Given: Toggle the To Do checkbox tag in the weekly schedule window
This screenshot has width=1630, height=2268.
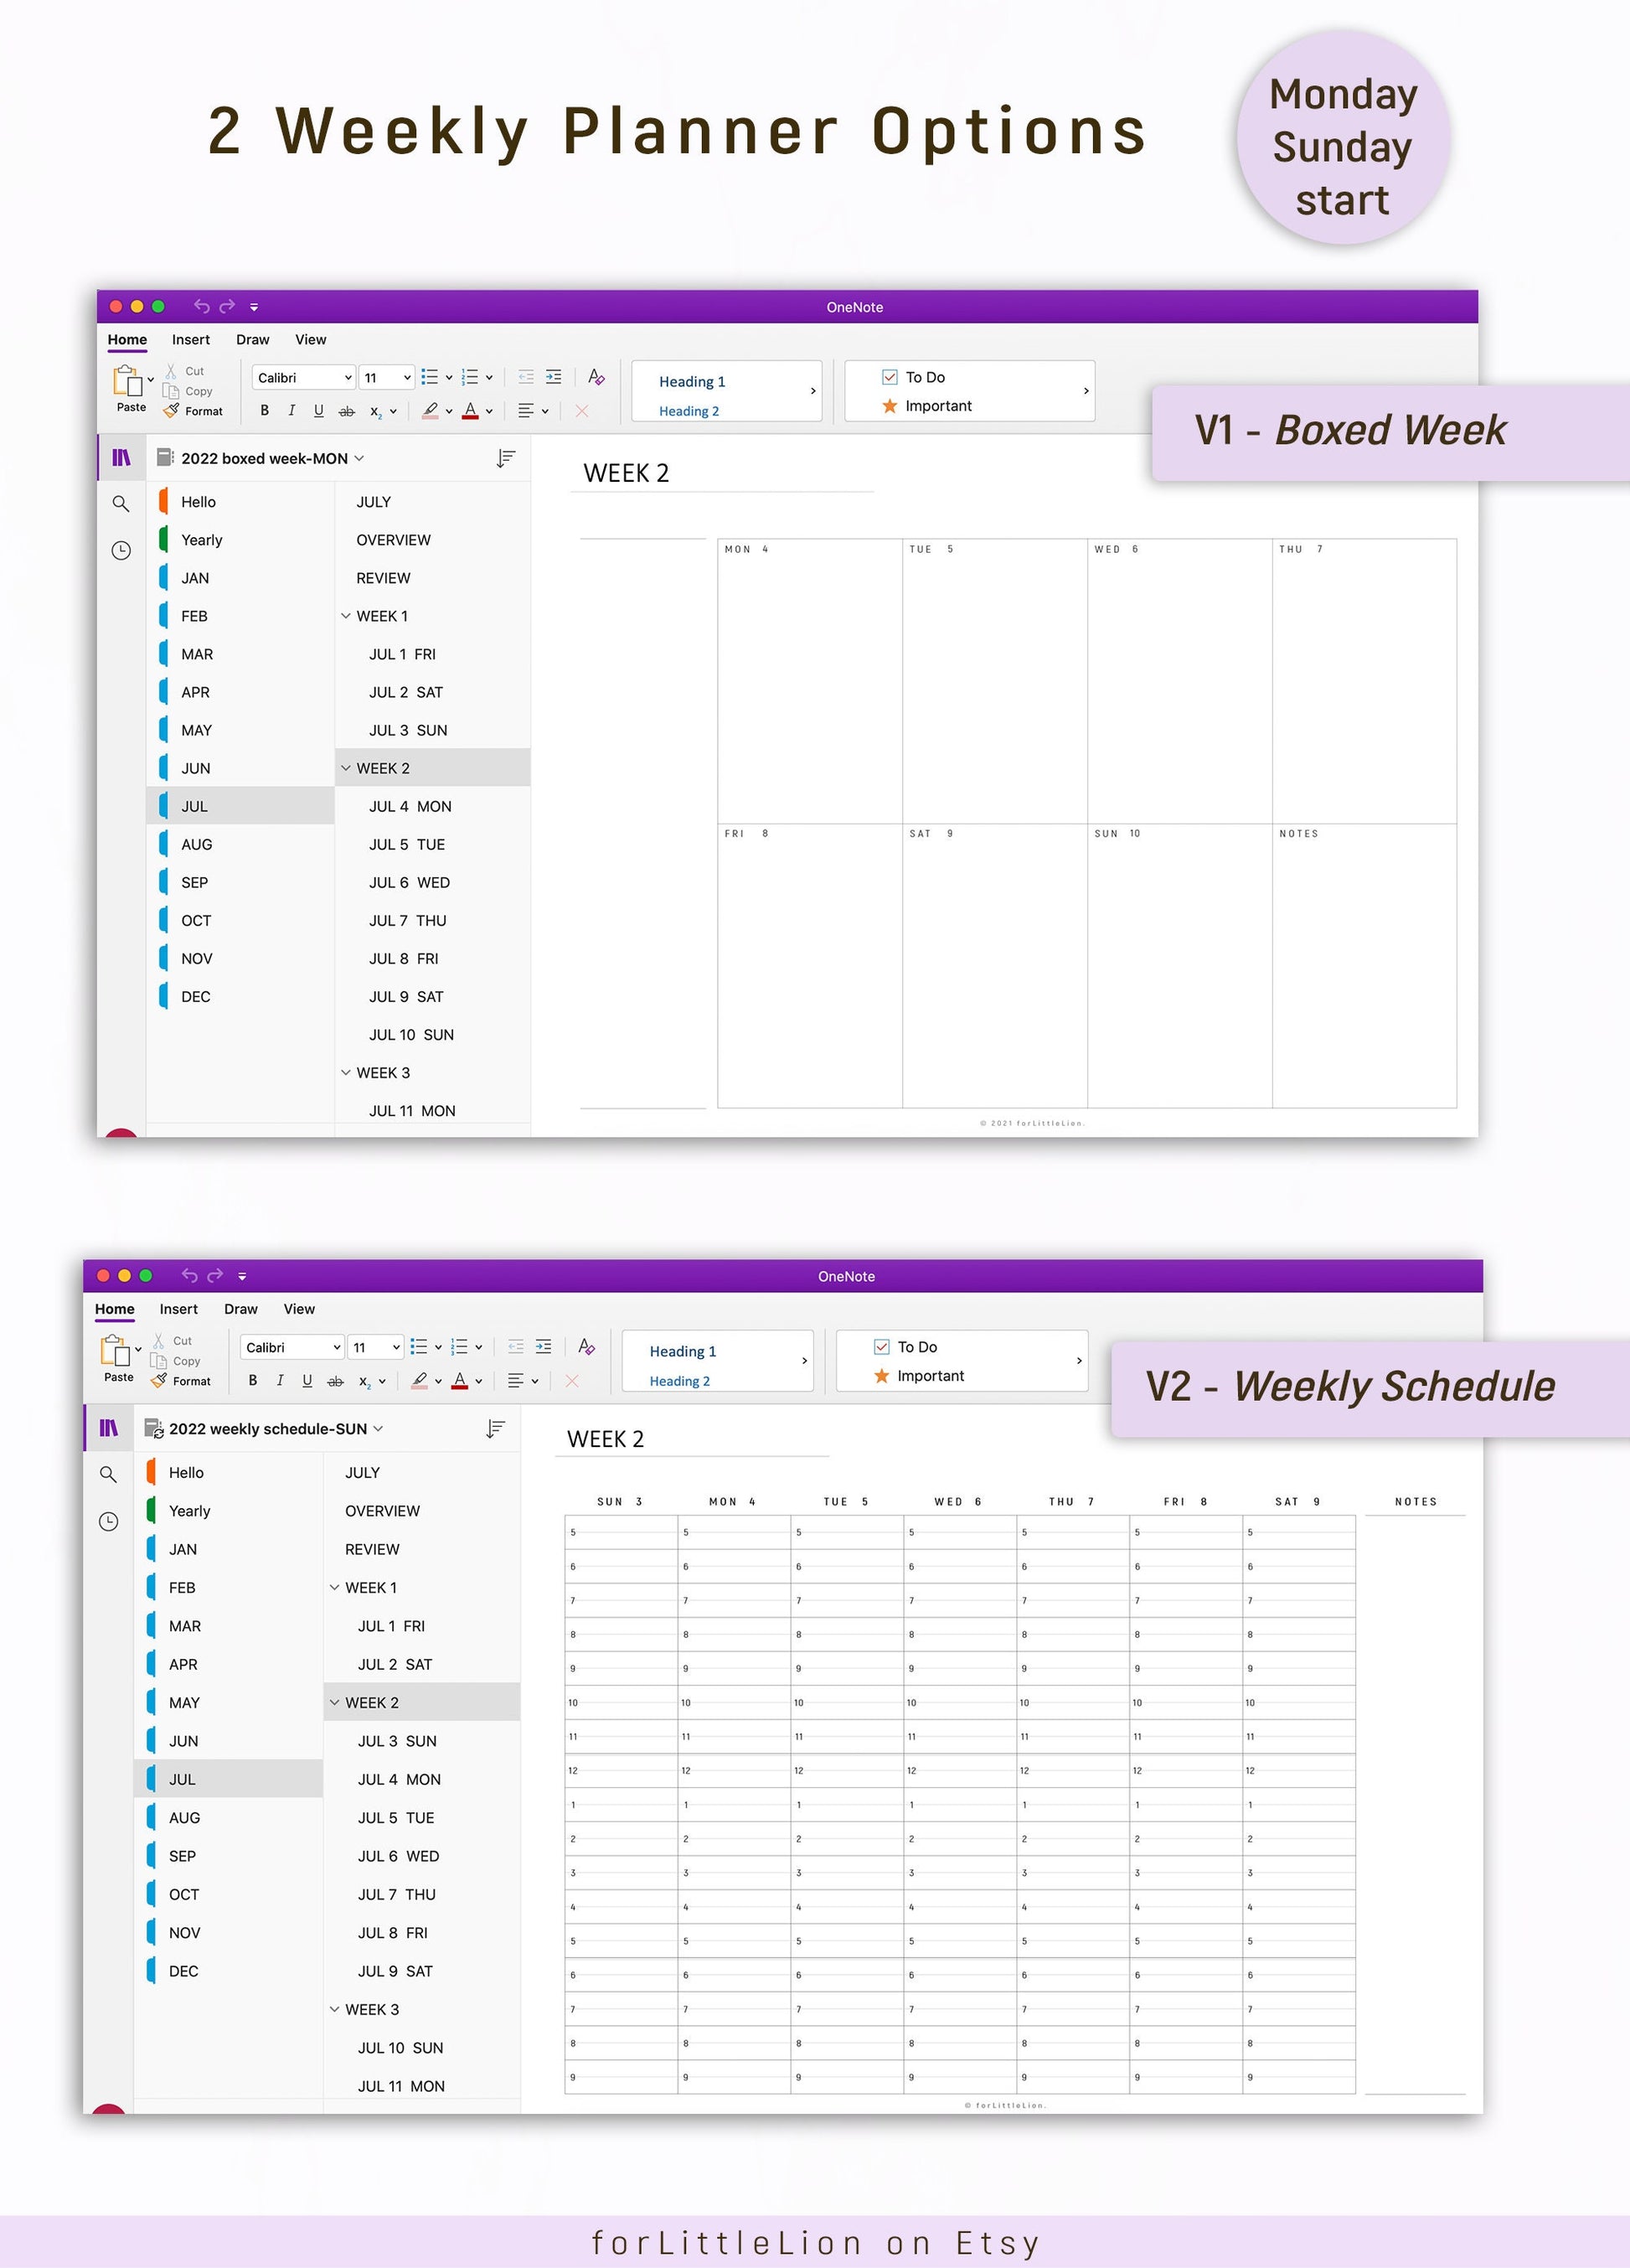Looking at the screenshot, I should pyautogui.click(x=881, y=1347).
